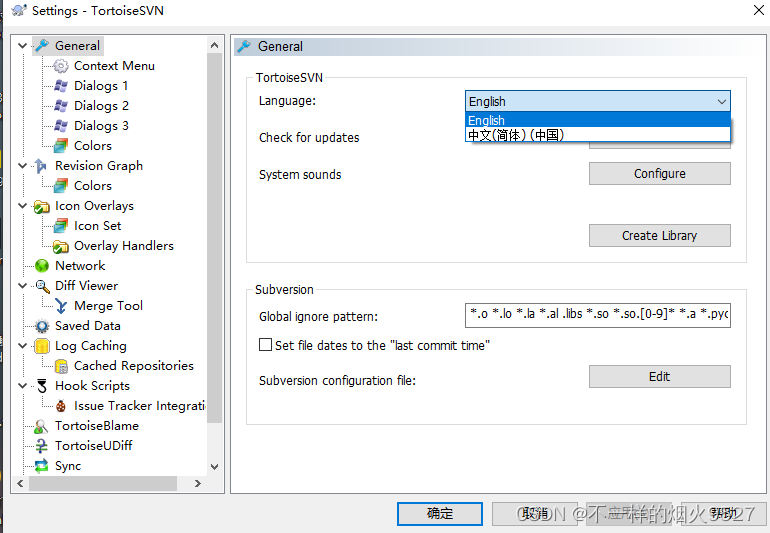The height and width of the screenshot is (533, 770).
Task: Click the tree's vertical scrollbar thumb
Action: click(x=214, y=238)
